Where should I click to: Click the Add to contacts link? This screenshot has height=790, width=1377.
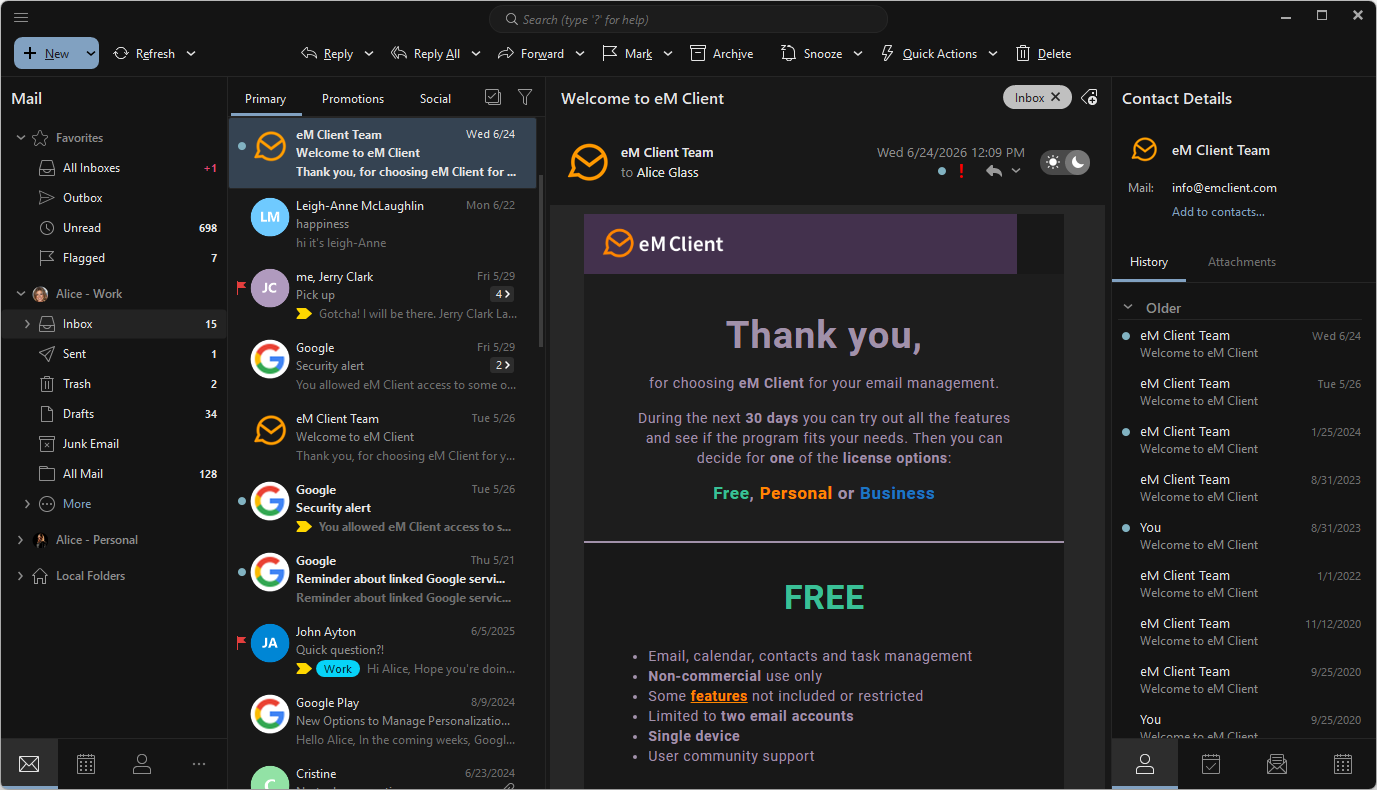click(1218, 212)
